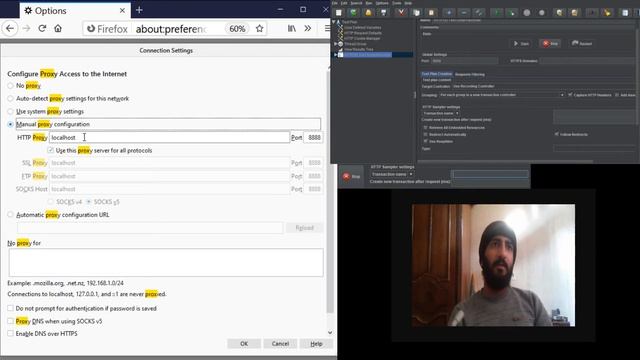The height and width of the screenshot is (360, 640).
Task: Tick Enable DNS over HTTPS checkbox
Action: [10, 333]
